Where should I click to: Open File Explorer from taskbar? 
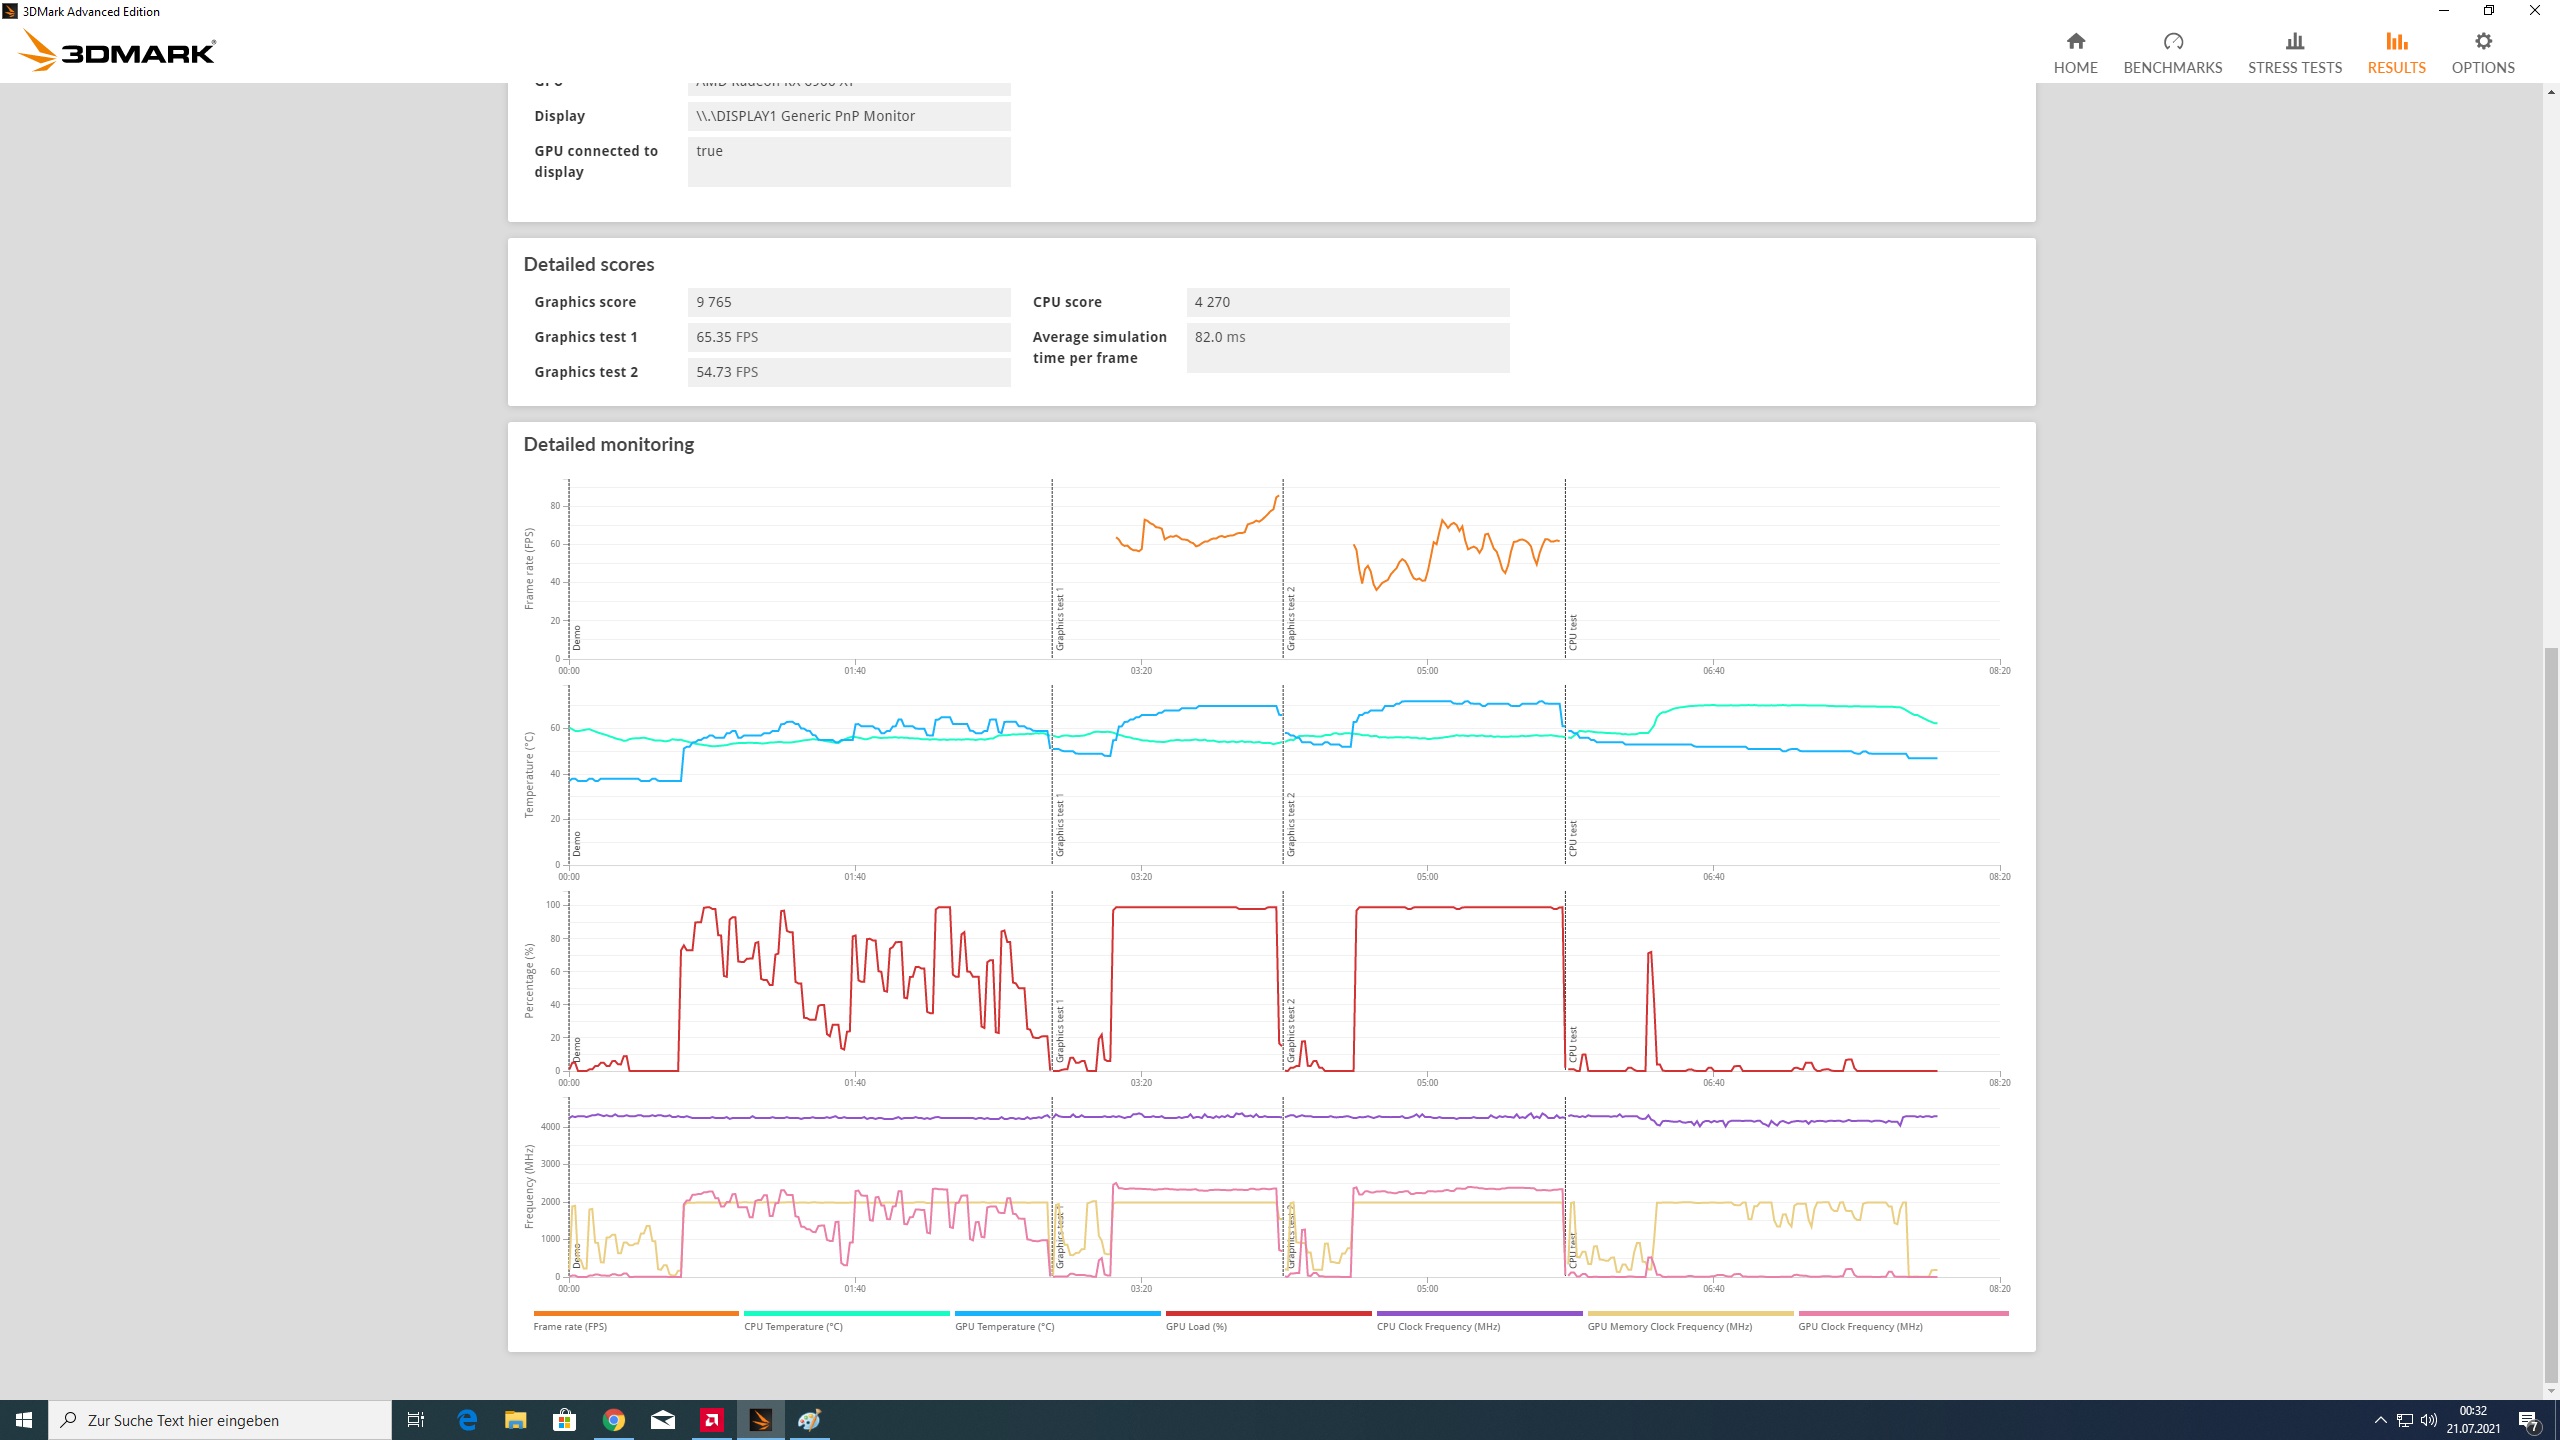point(515,1419)
